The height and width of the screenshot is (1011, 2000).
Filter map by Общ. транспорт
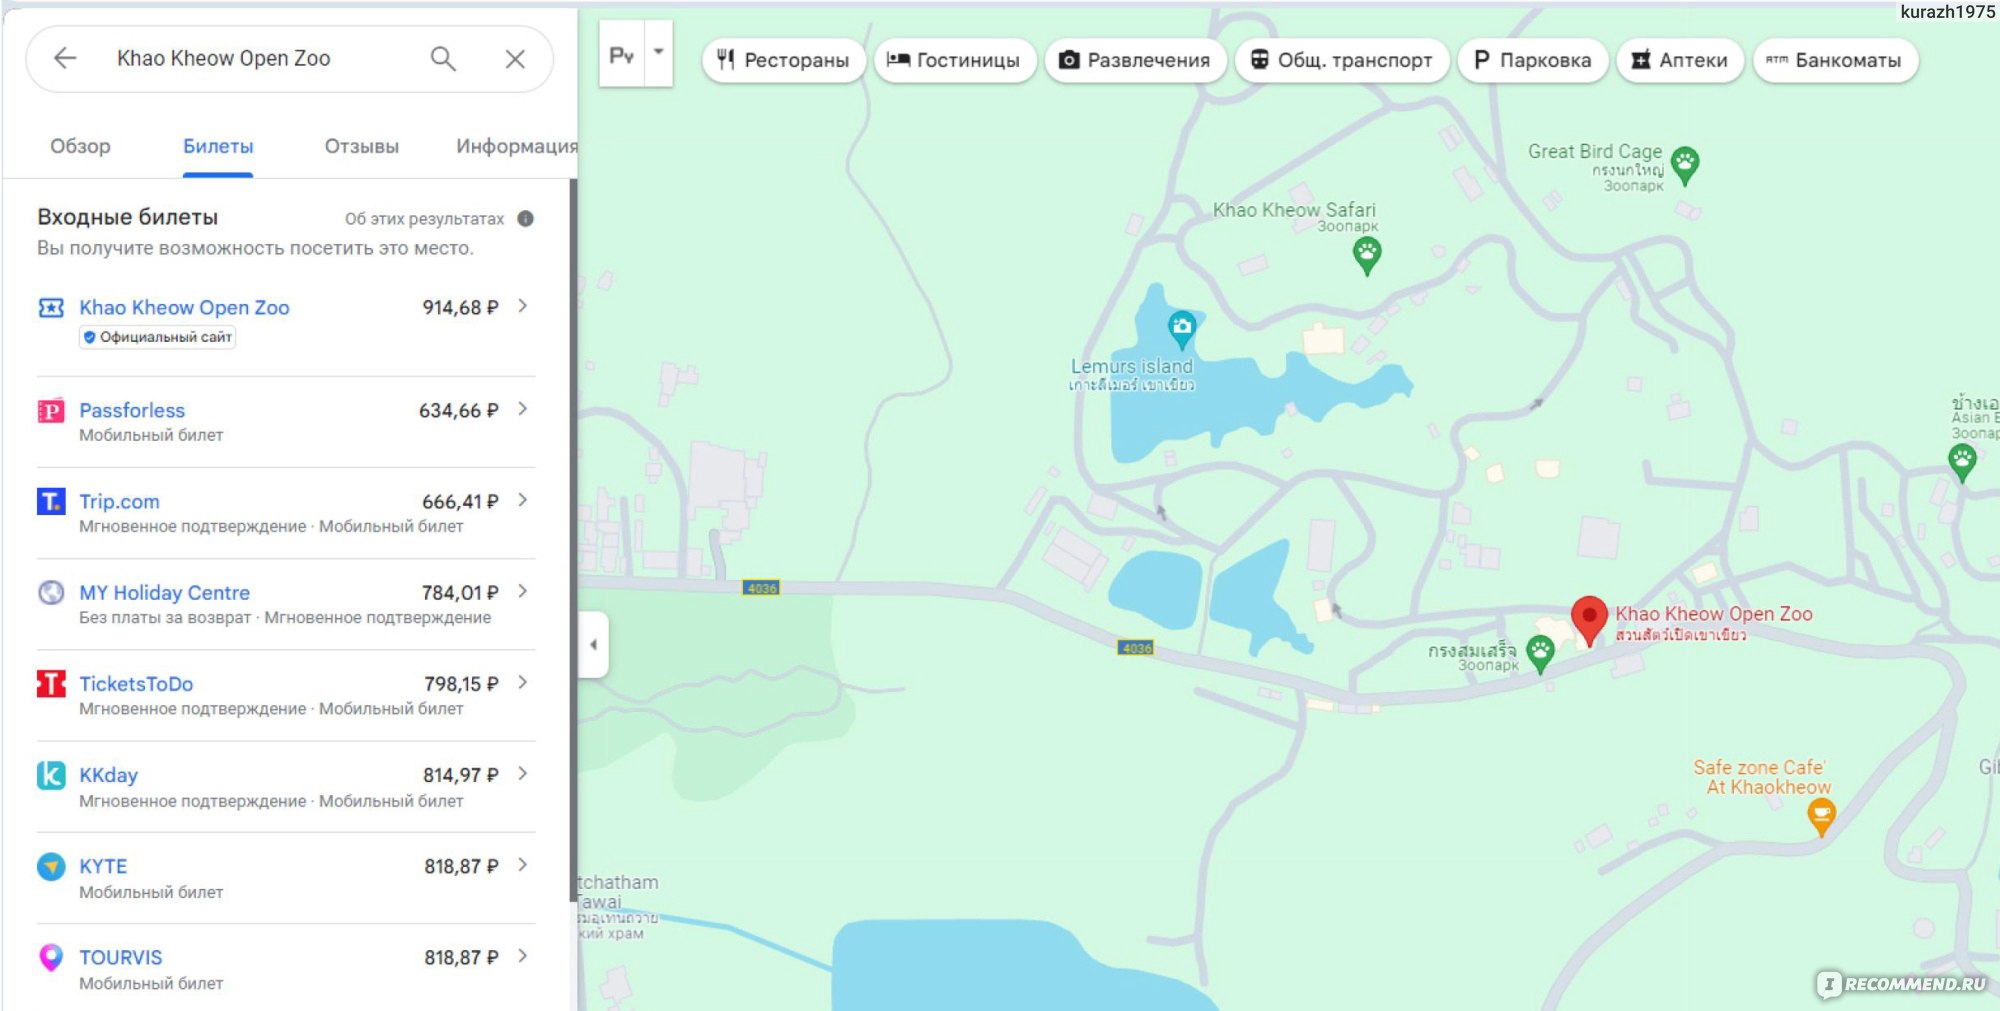click(x=1342, y=60)
